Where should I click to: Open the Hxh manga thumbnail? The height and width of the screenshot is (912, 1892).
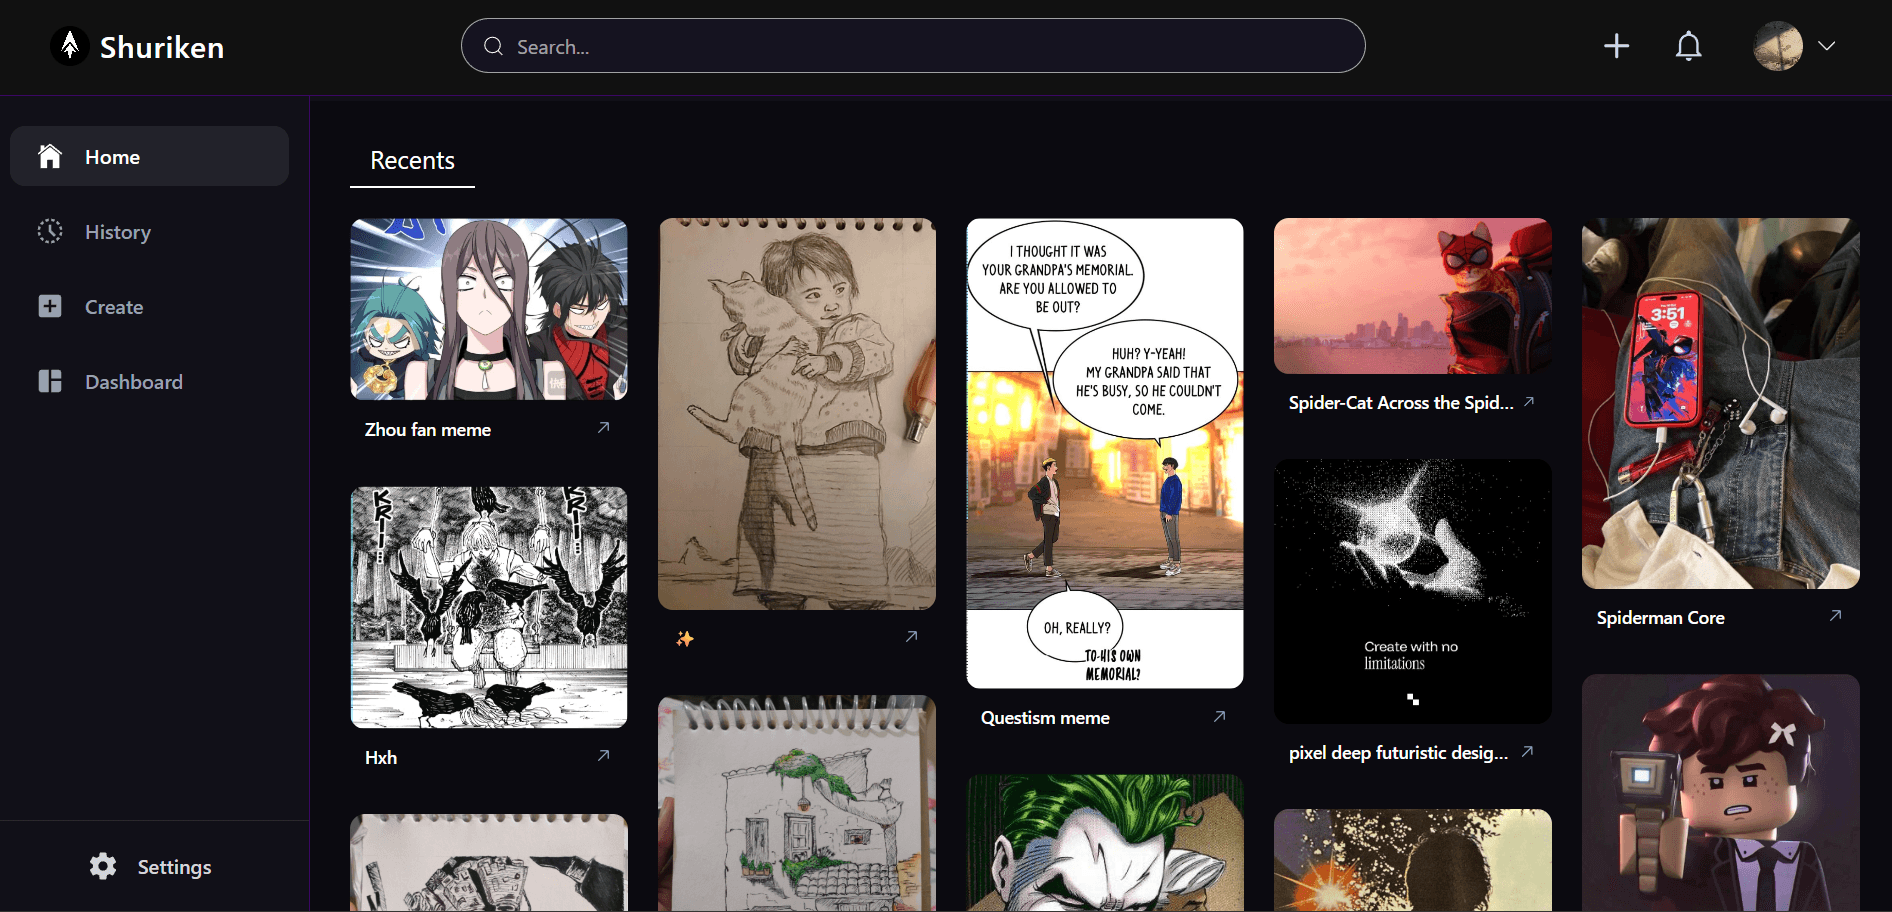coord(489,607)
